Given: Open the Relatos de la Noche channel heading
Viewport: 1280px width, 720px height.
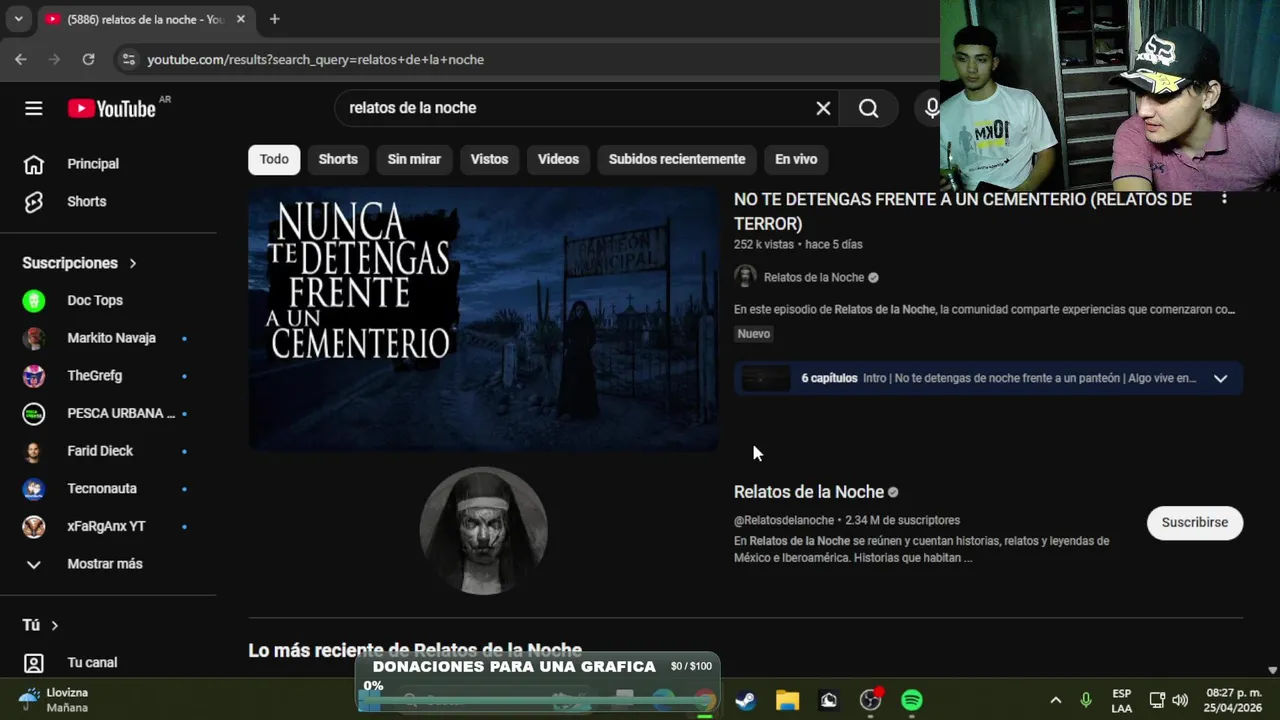Looking at the screenshot, I should pos(809,492).
